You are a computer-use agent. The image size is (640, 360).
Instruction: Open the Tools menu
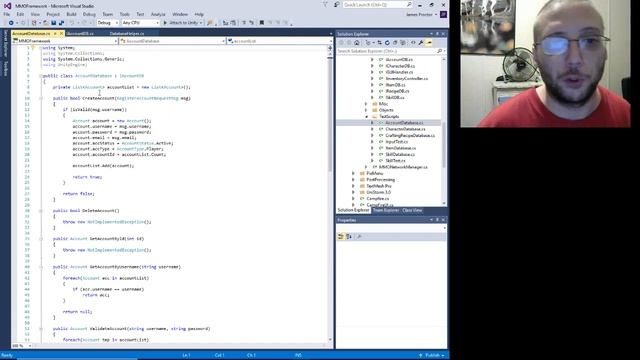point(124,14)
